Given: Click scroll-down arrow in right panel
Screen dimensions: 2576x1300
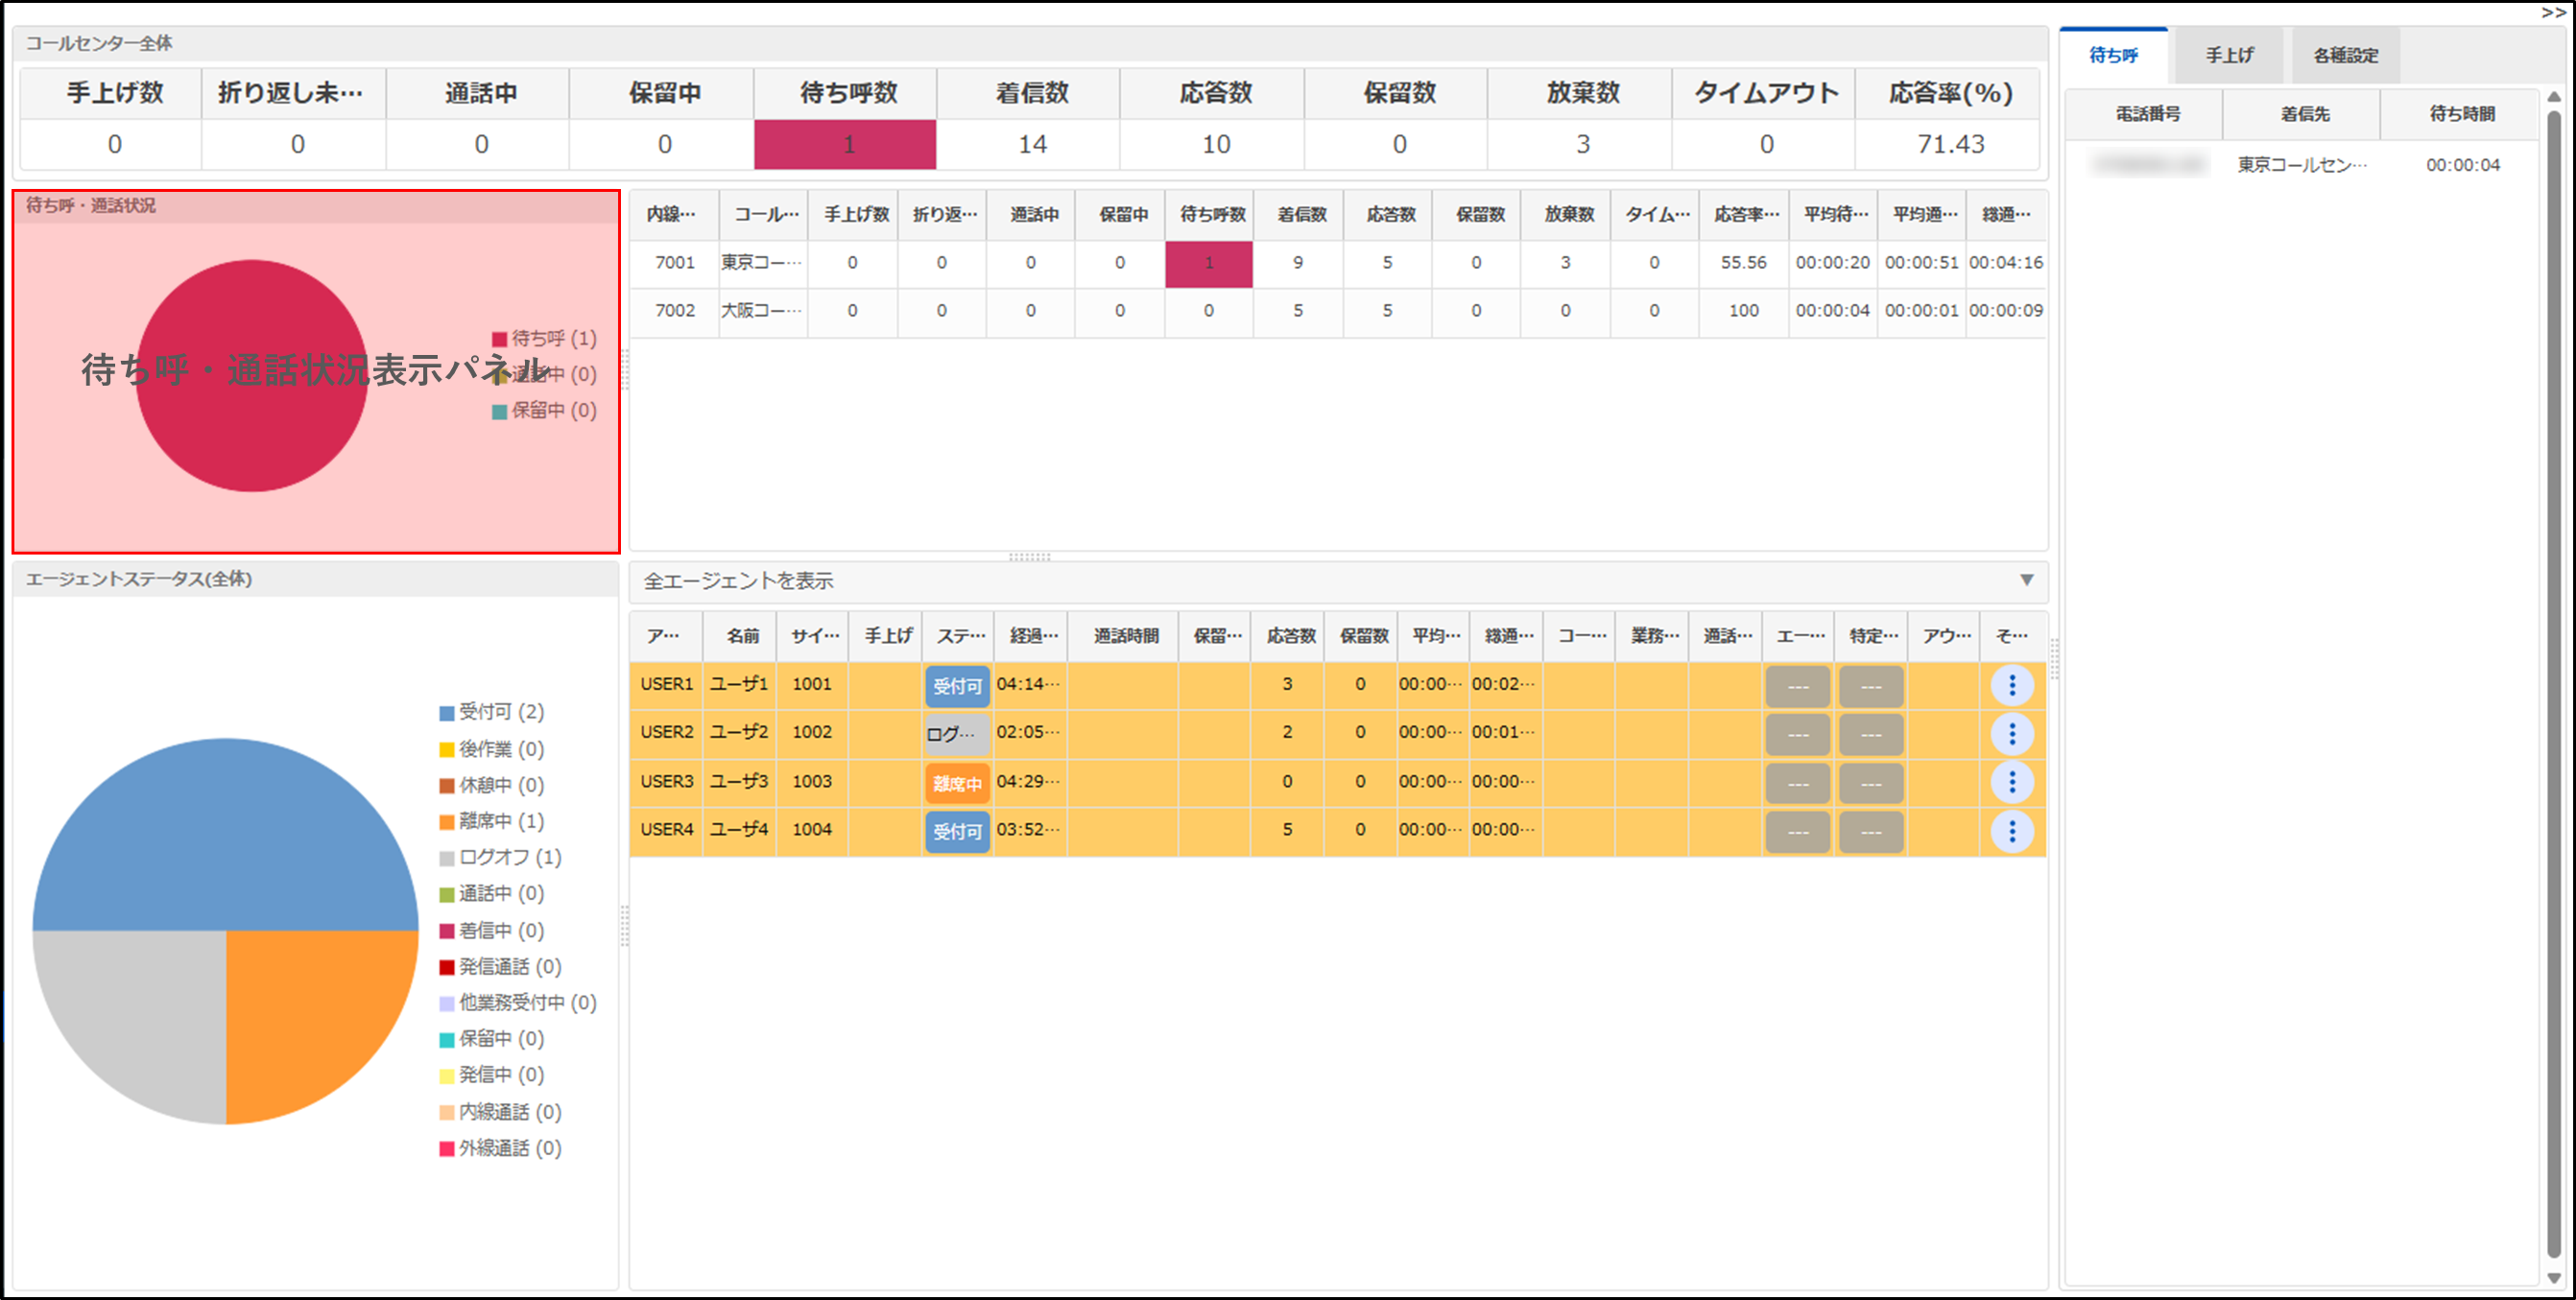Looking at the screenshot, I should [2553, 1277].
